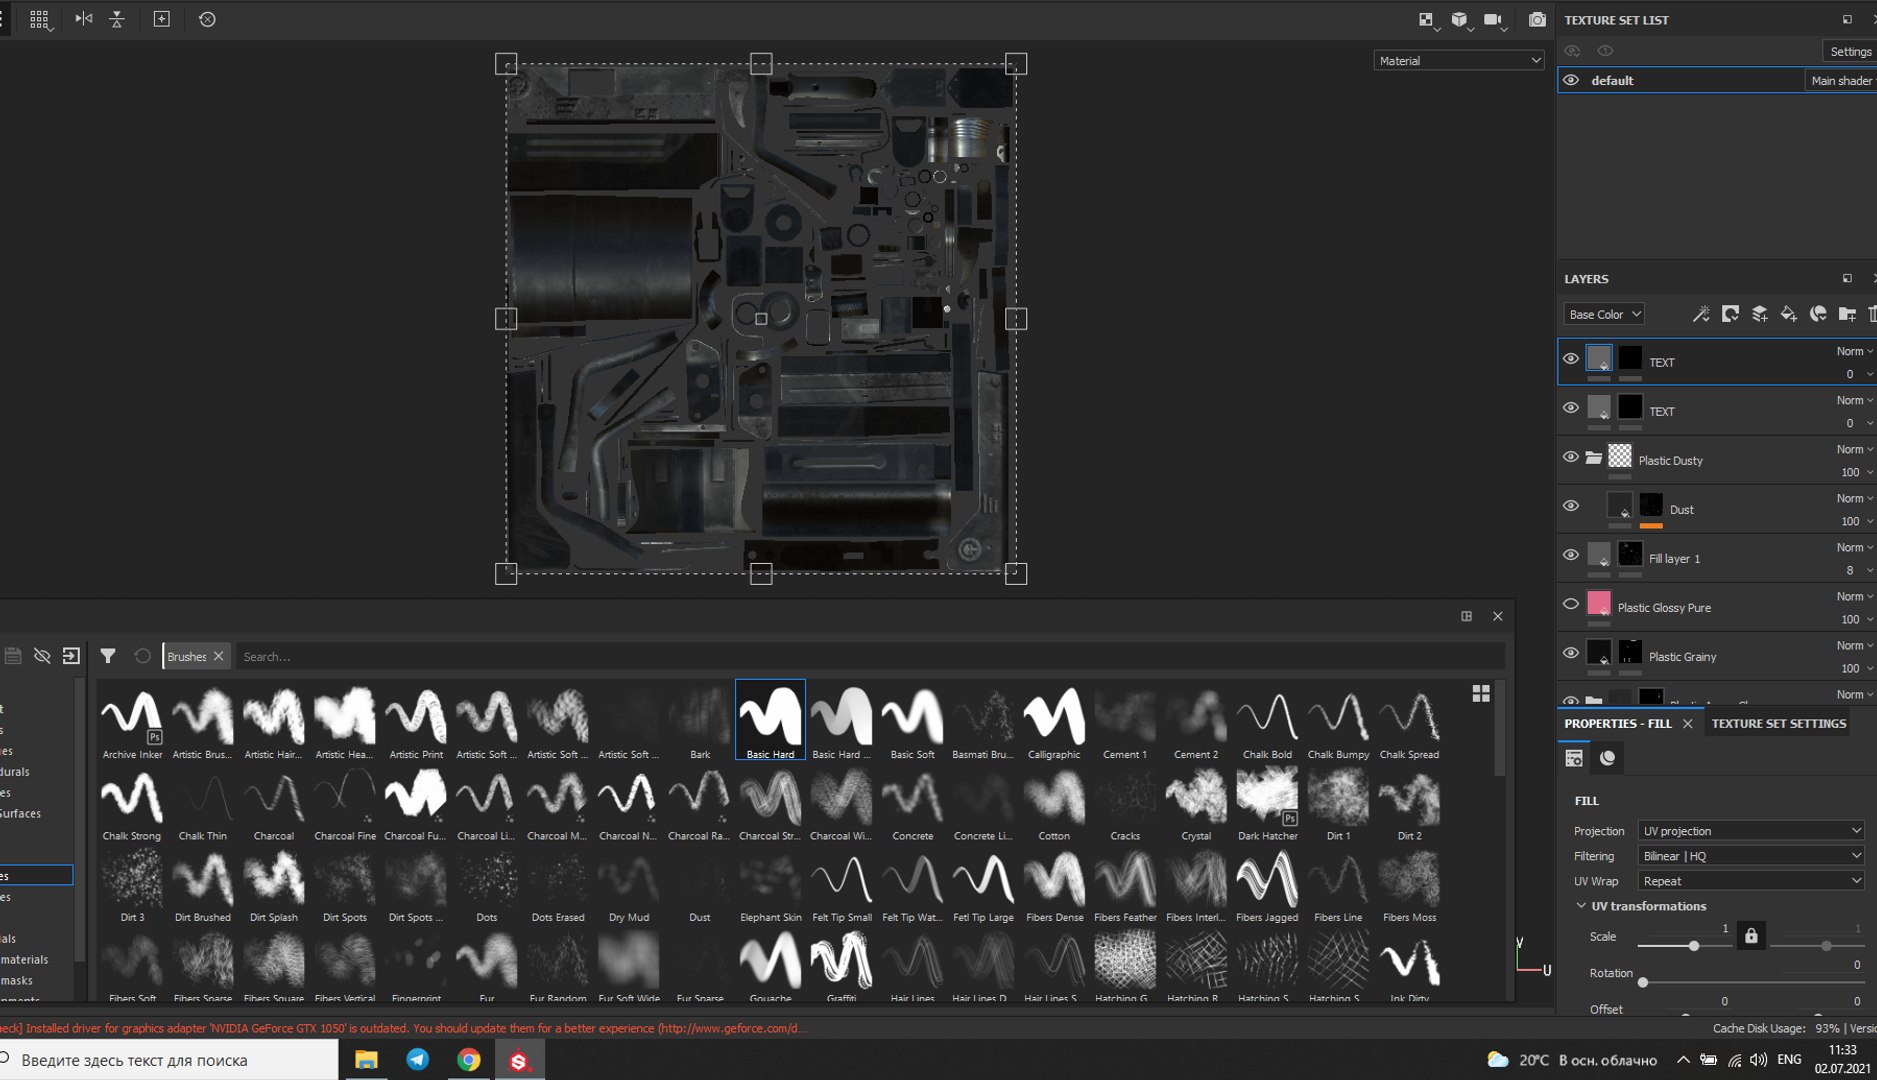Toggle the horizontal symmetry mirror icon

pos(83,19)
